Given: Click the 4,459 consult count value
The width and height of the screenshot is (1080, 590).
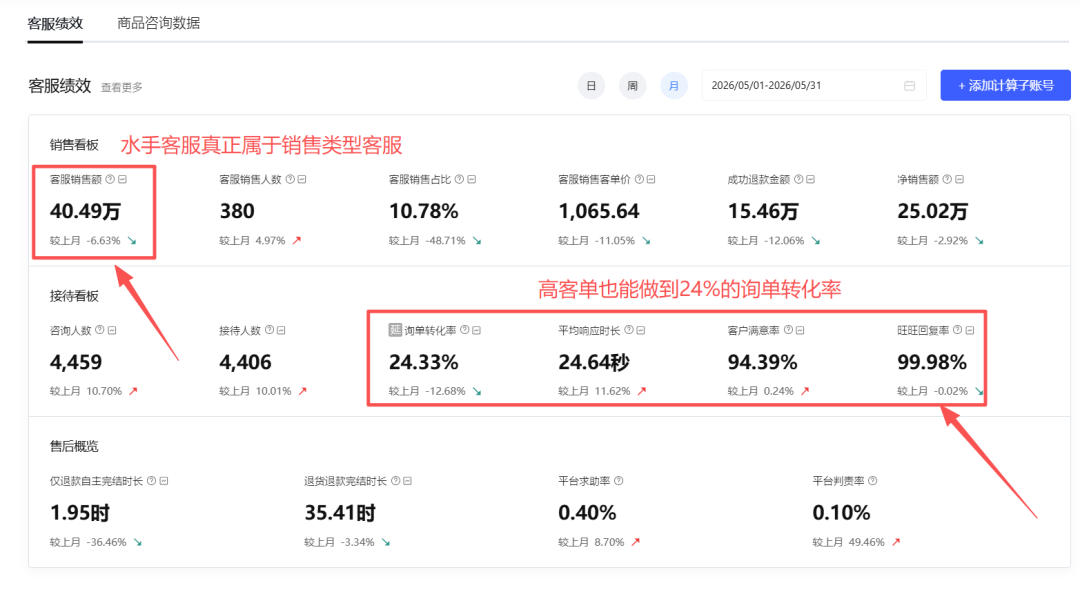Looking at the screenshot, I should coord(76,362).
